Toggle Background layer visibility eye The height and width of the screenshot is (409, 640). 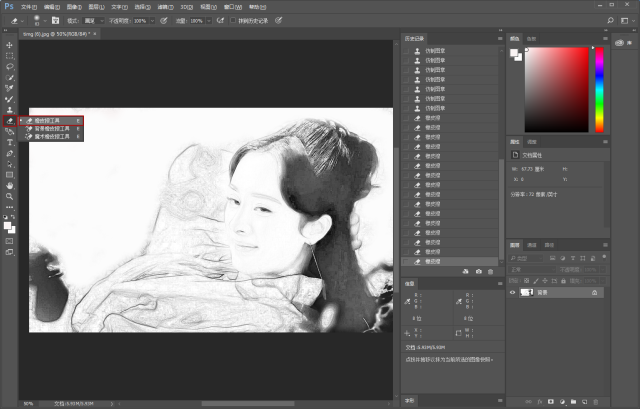tap(513, 292)
